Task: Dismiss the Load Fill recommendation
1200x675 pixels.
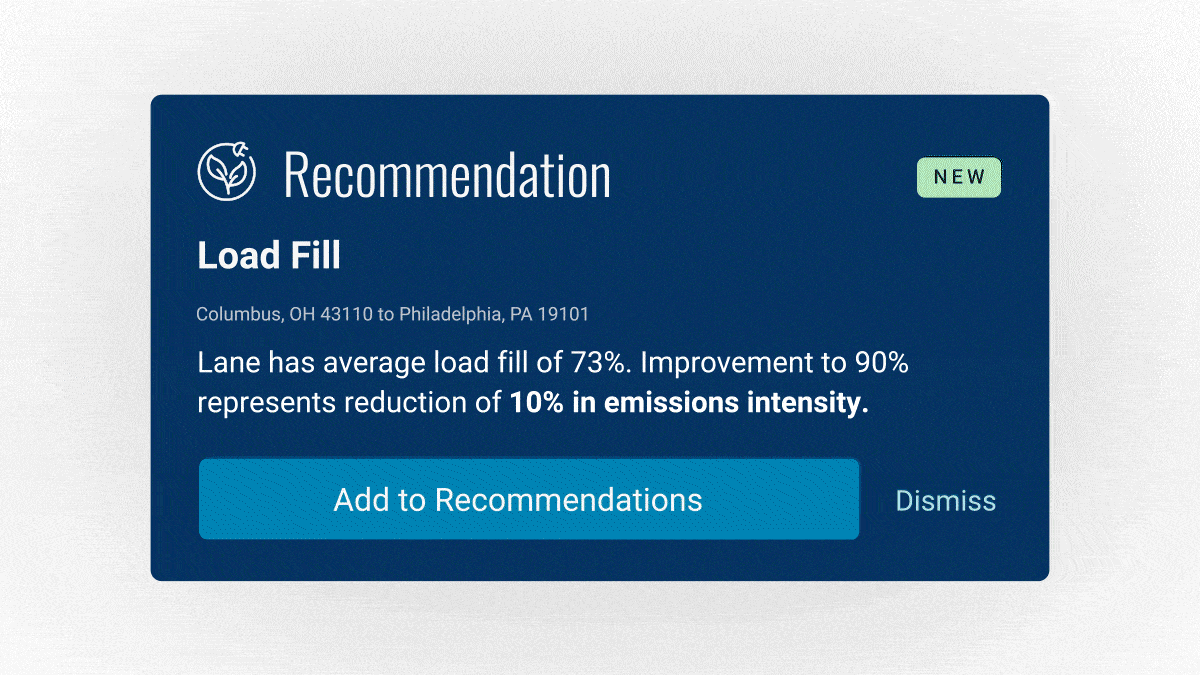Action: pyautogui.click(x=945, y=500)
